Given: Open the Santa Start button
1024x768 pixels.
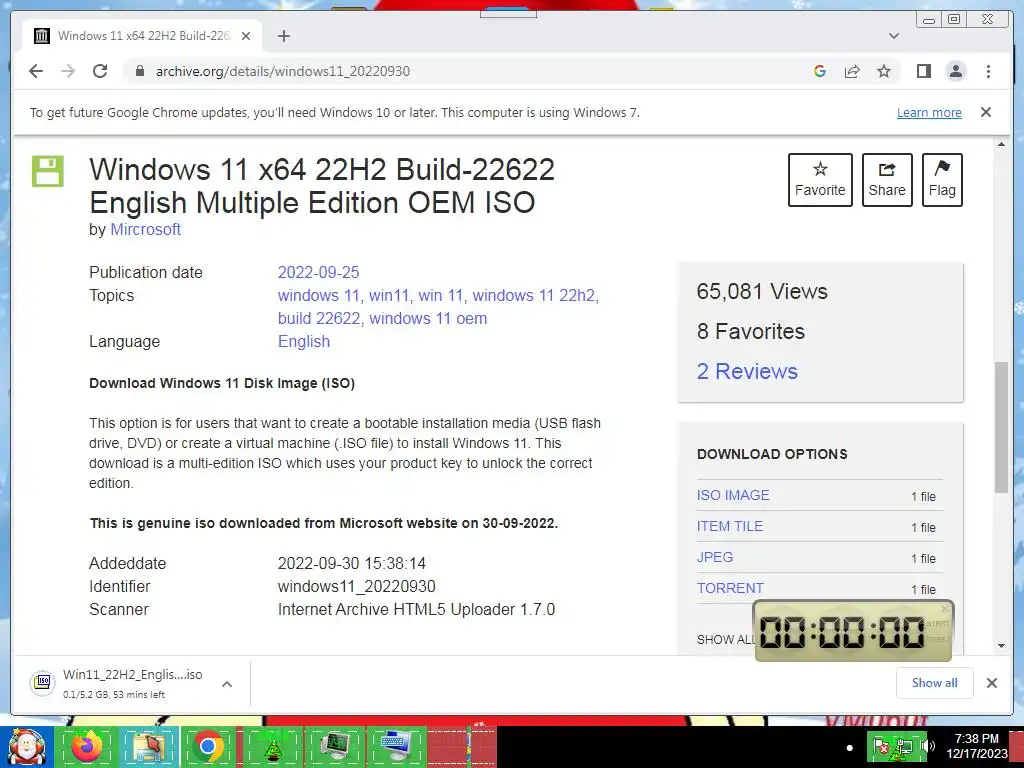Looking at the screenshot, I should [27, 747].
